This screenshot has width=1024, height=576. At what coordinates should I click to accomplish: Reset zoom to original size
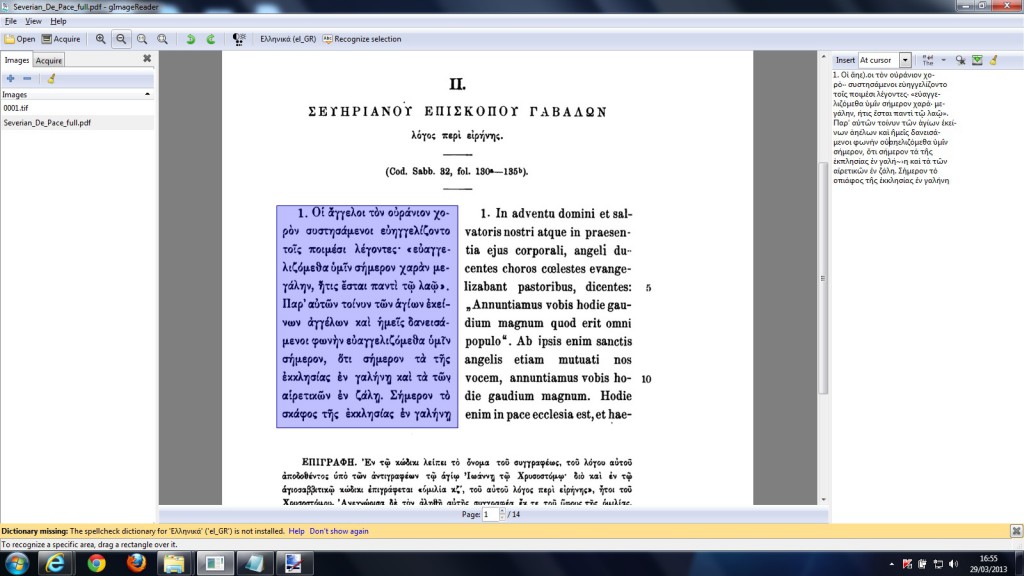point(142,39)
